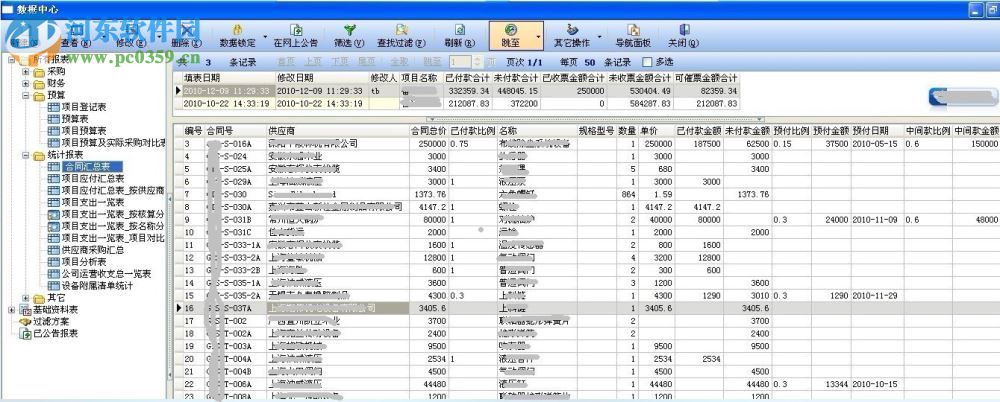Sort by 未付款金额 column header
Image resolution: width=1000 pixels, height=402 pixels.
pyautogui.click(x=747, y=131)
